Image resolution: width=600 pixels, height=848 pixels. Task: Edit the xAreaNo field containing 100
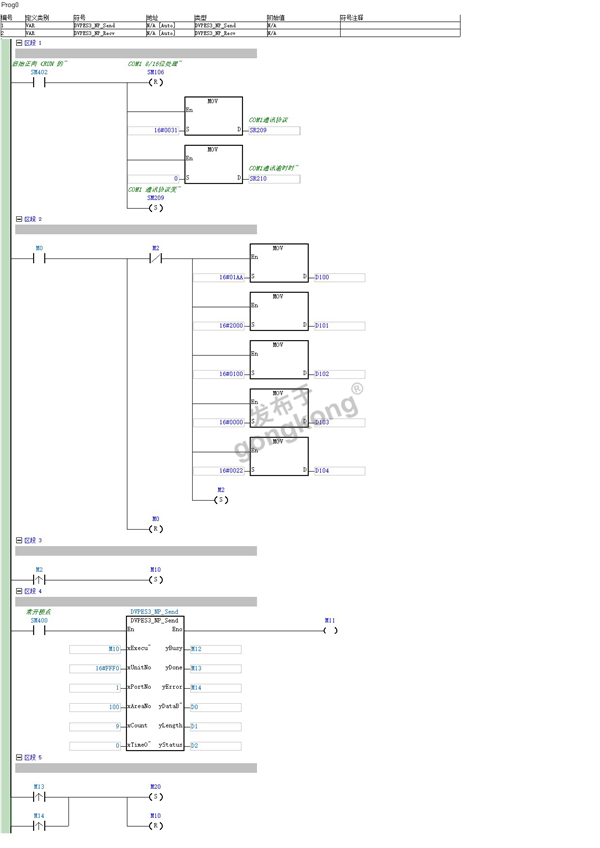pos(95,707)
